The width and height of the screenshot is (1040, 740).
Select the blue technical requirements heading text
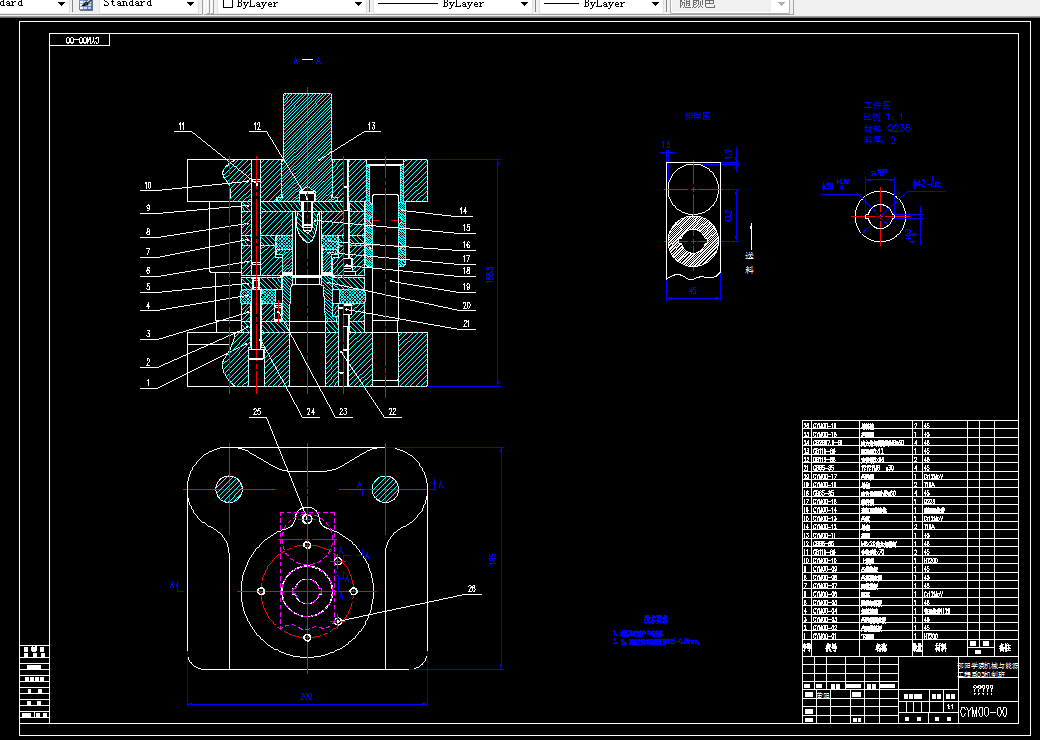(x=656, y=619)
